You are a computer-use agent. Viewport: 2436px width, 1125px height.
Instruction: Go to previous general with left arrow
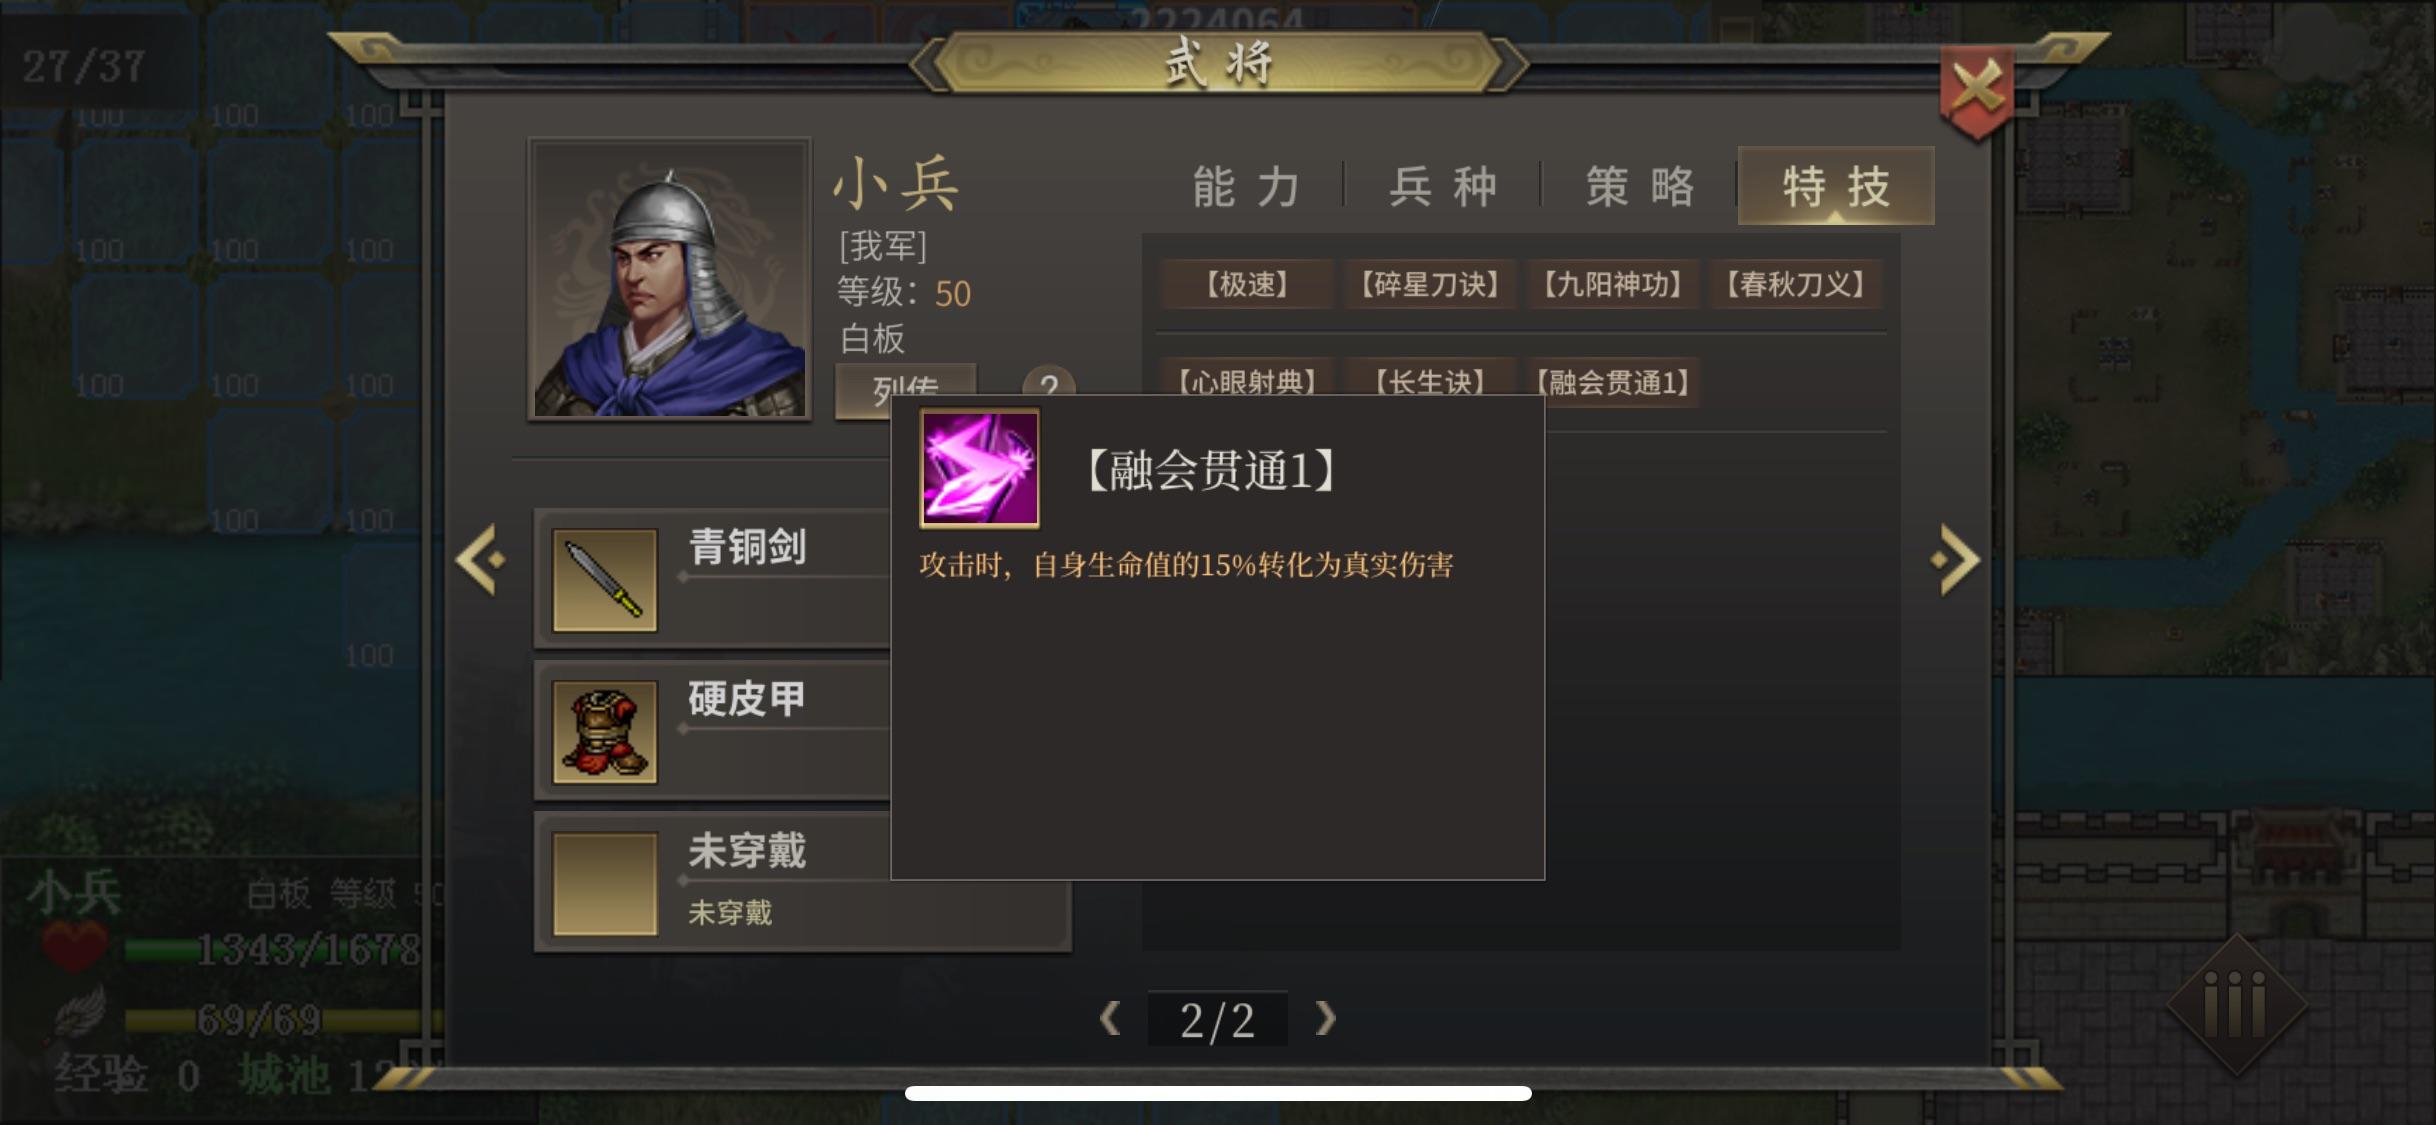point(481,560)
